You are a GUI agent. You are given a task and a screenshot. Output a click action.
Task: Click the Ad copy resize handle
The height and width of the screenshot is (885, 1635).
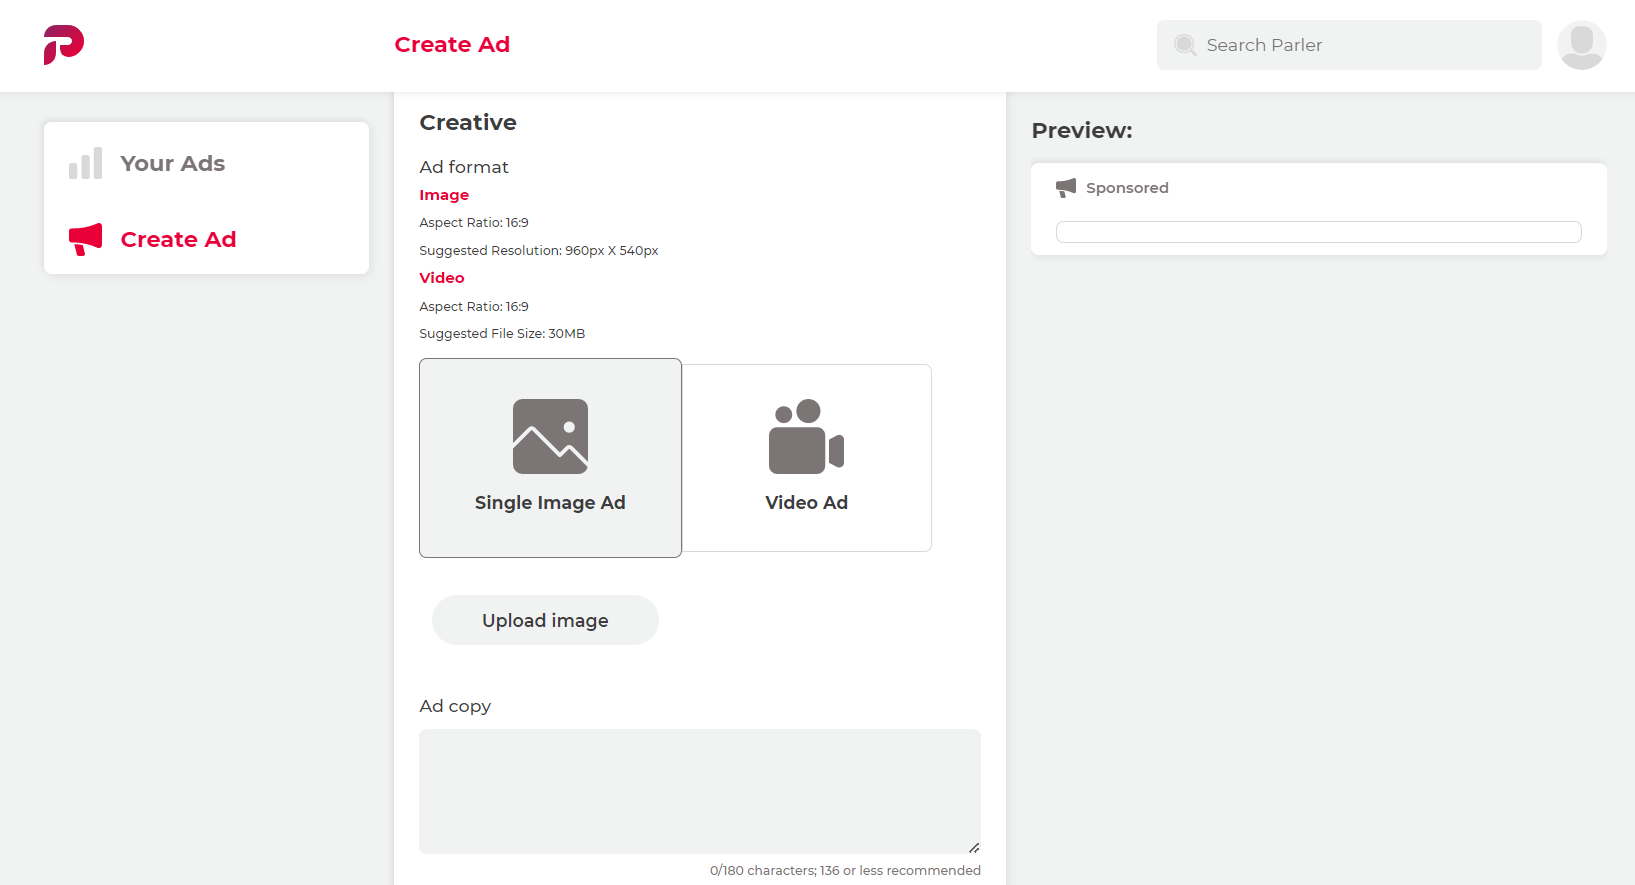point(974,847)
